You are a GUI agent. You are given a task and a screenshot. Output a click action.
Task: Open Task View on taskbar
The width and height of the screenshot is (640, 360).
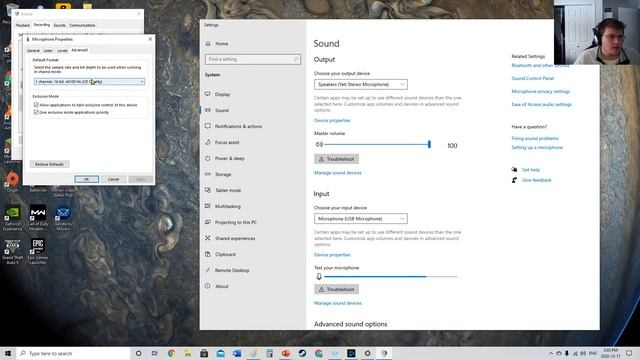coord(154,353)
